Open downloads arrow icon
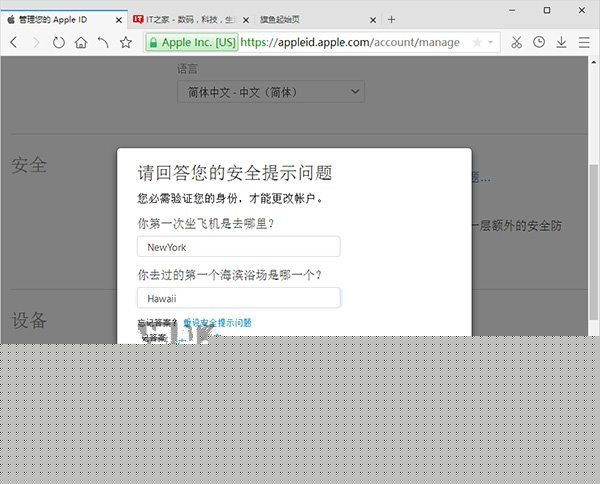Viewport: 600px width, 484px height. coord(561,42)
